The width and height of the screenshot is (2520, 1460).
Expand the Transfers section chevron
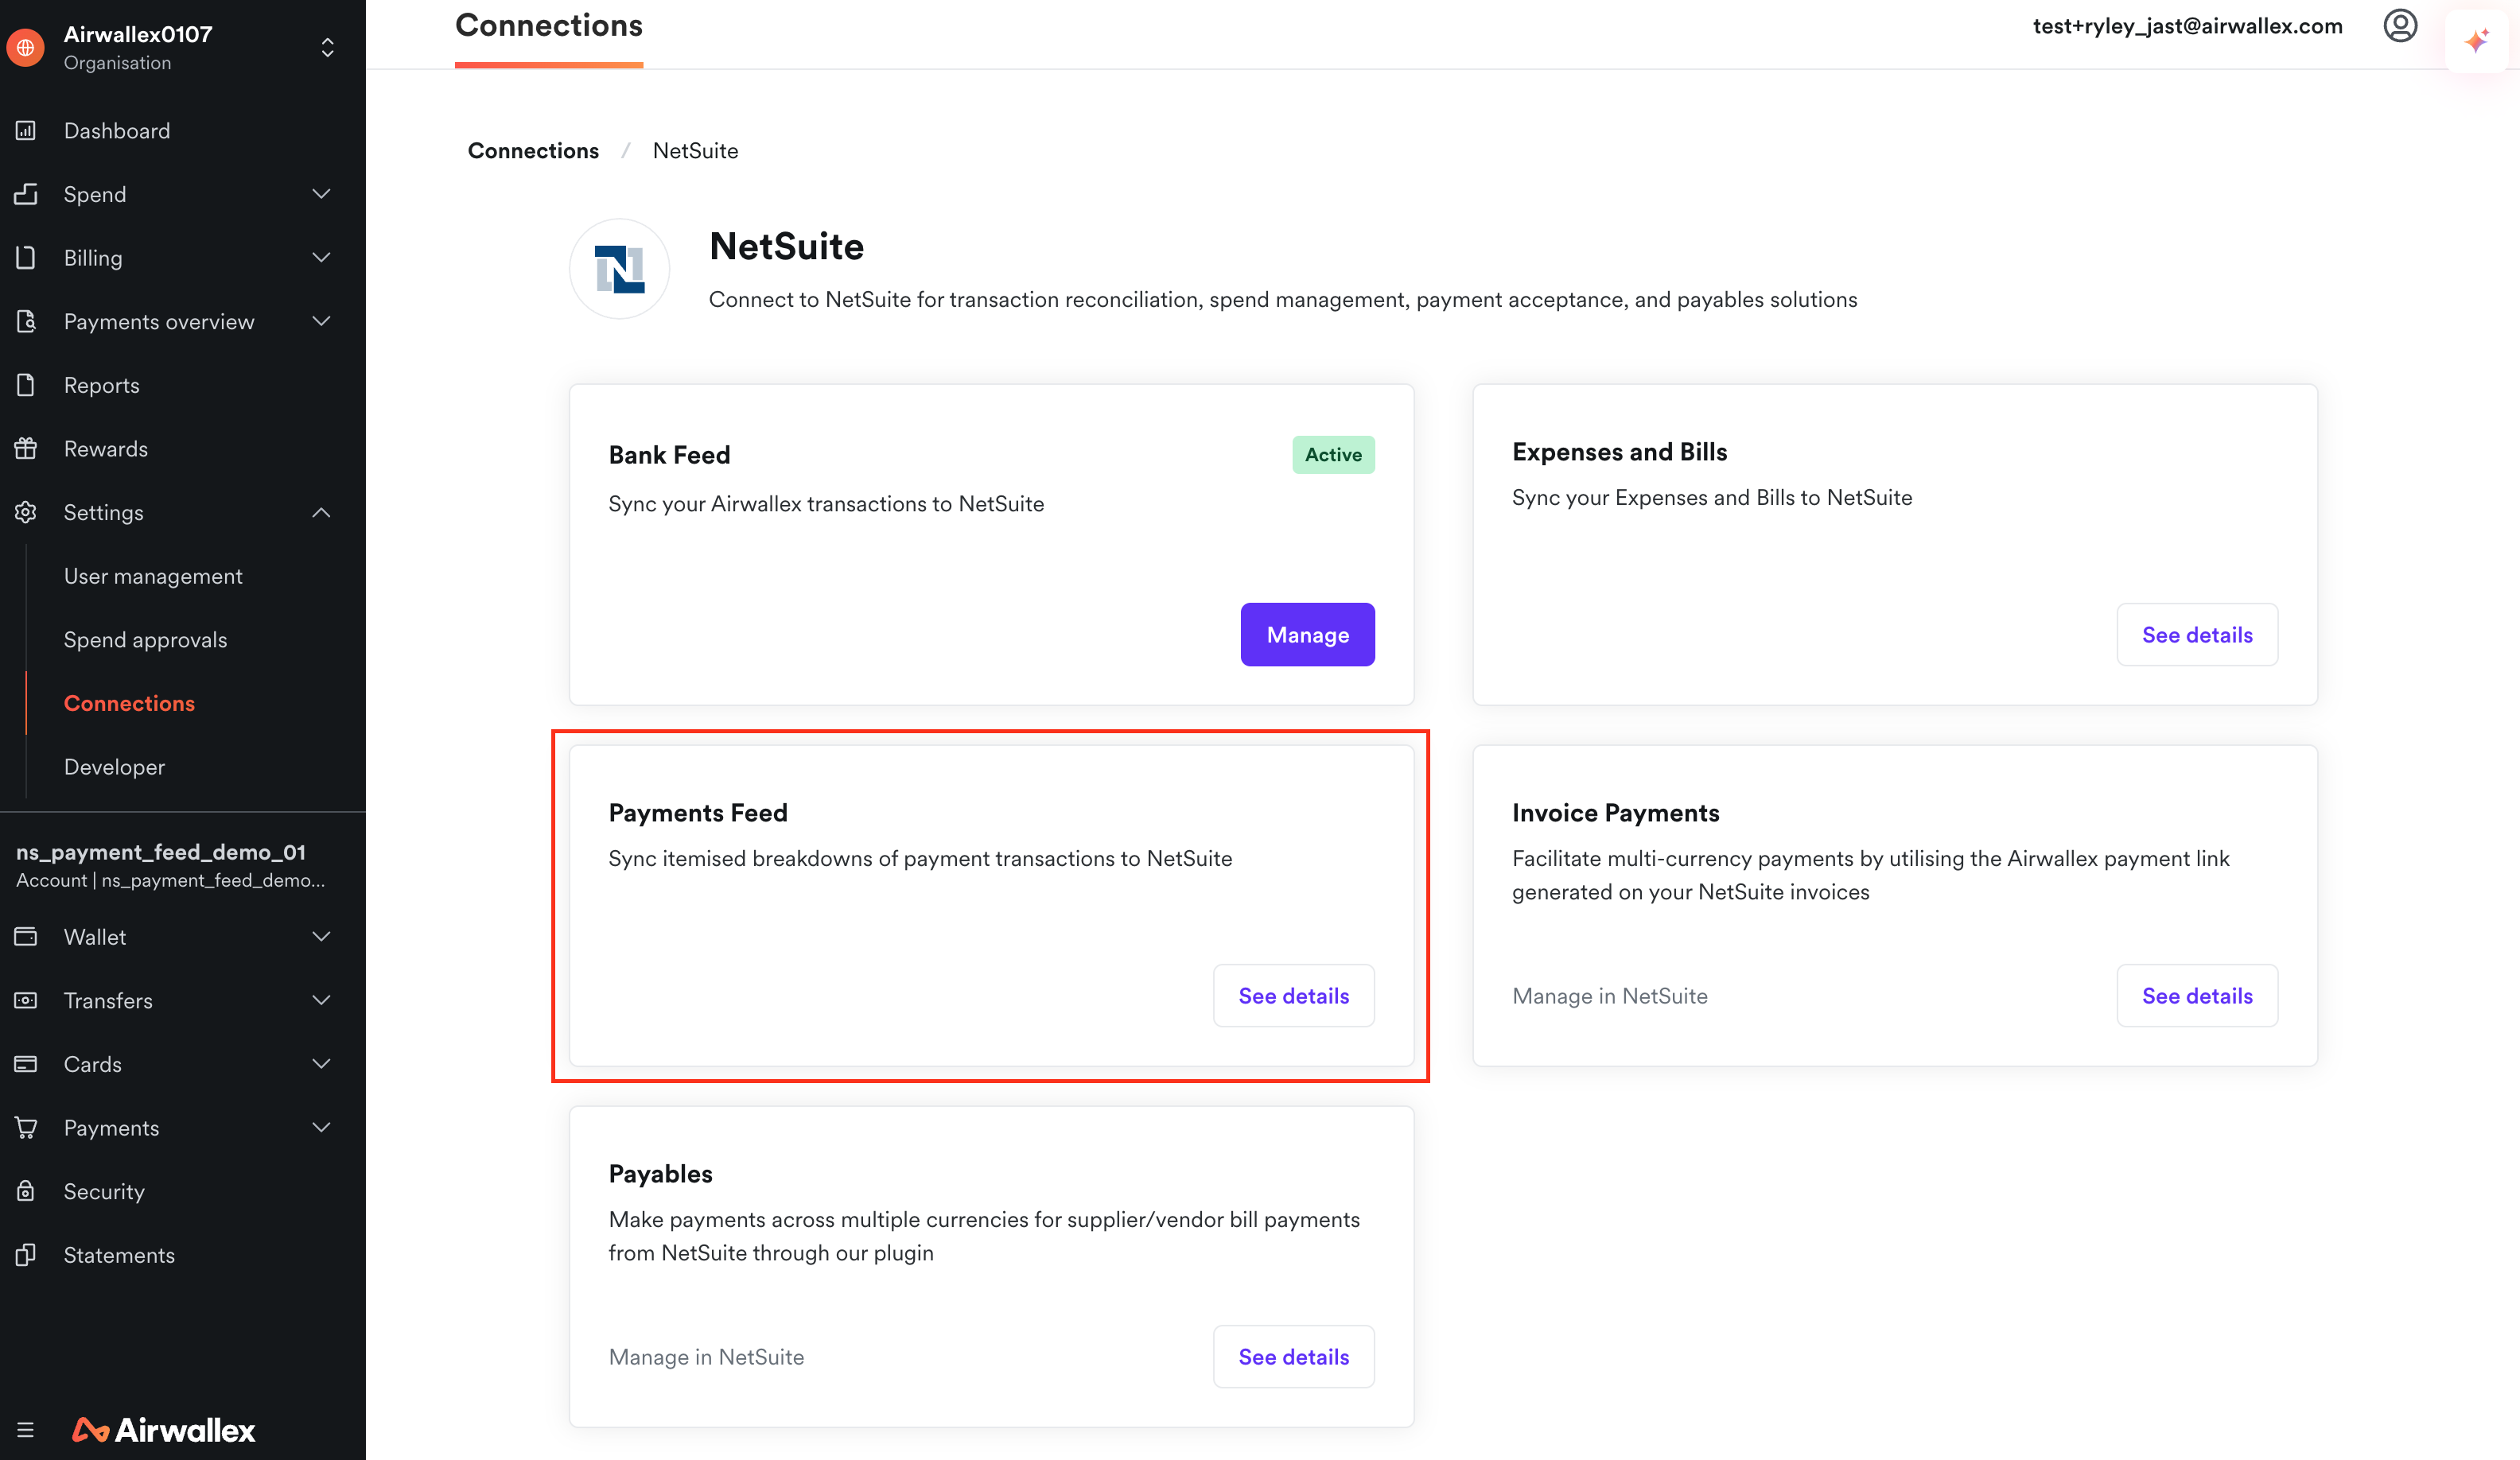click(321, 1000)
